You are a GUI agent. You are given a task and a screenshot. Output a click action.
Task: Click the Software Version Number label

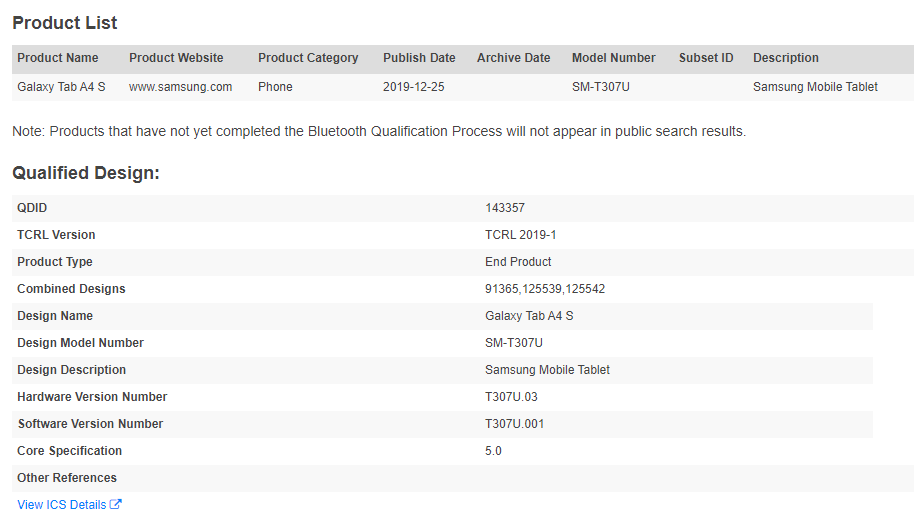pos(90,424)
